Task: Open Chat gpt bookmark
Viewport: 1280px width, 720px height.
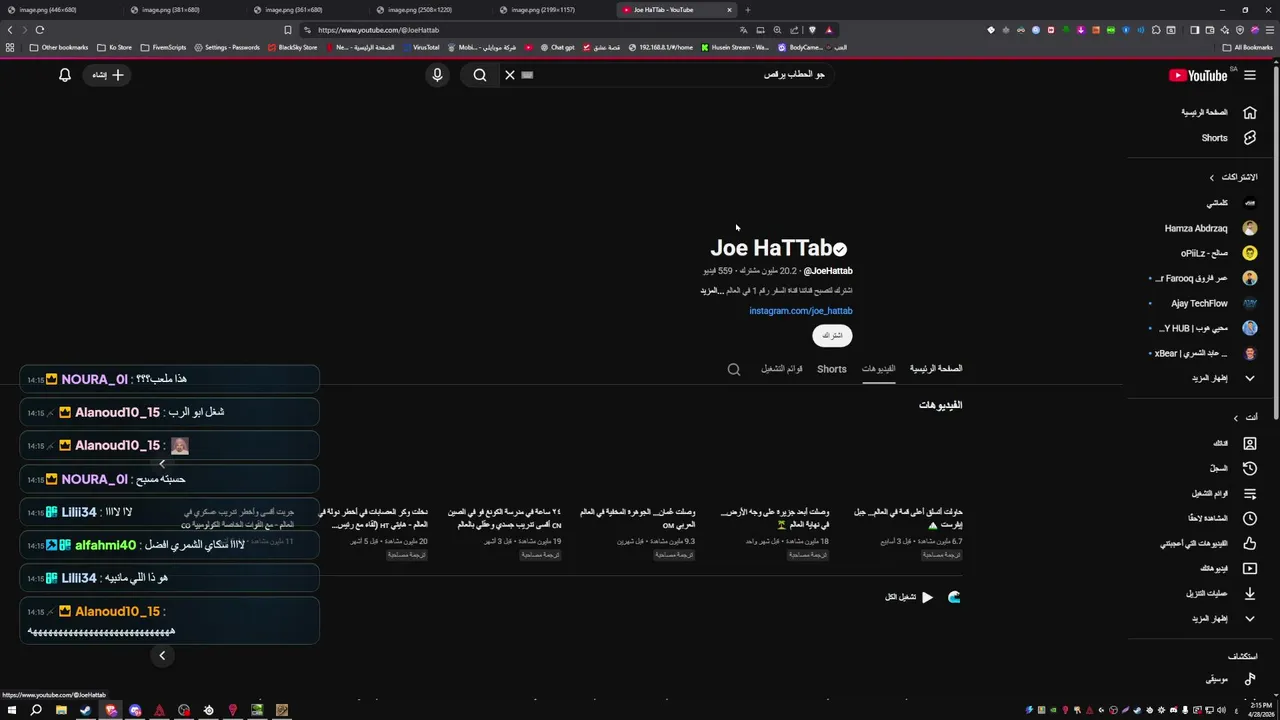Action: (557, 47)
